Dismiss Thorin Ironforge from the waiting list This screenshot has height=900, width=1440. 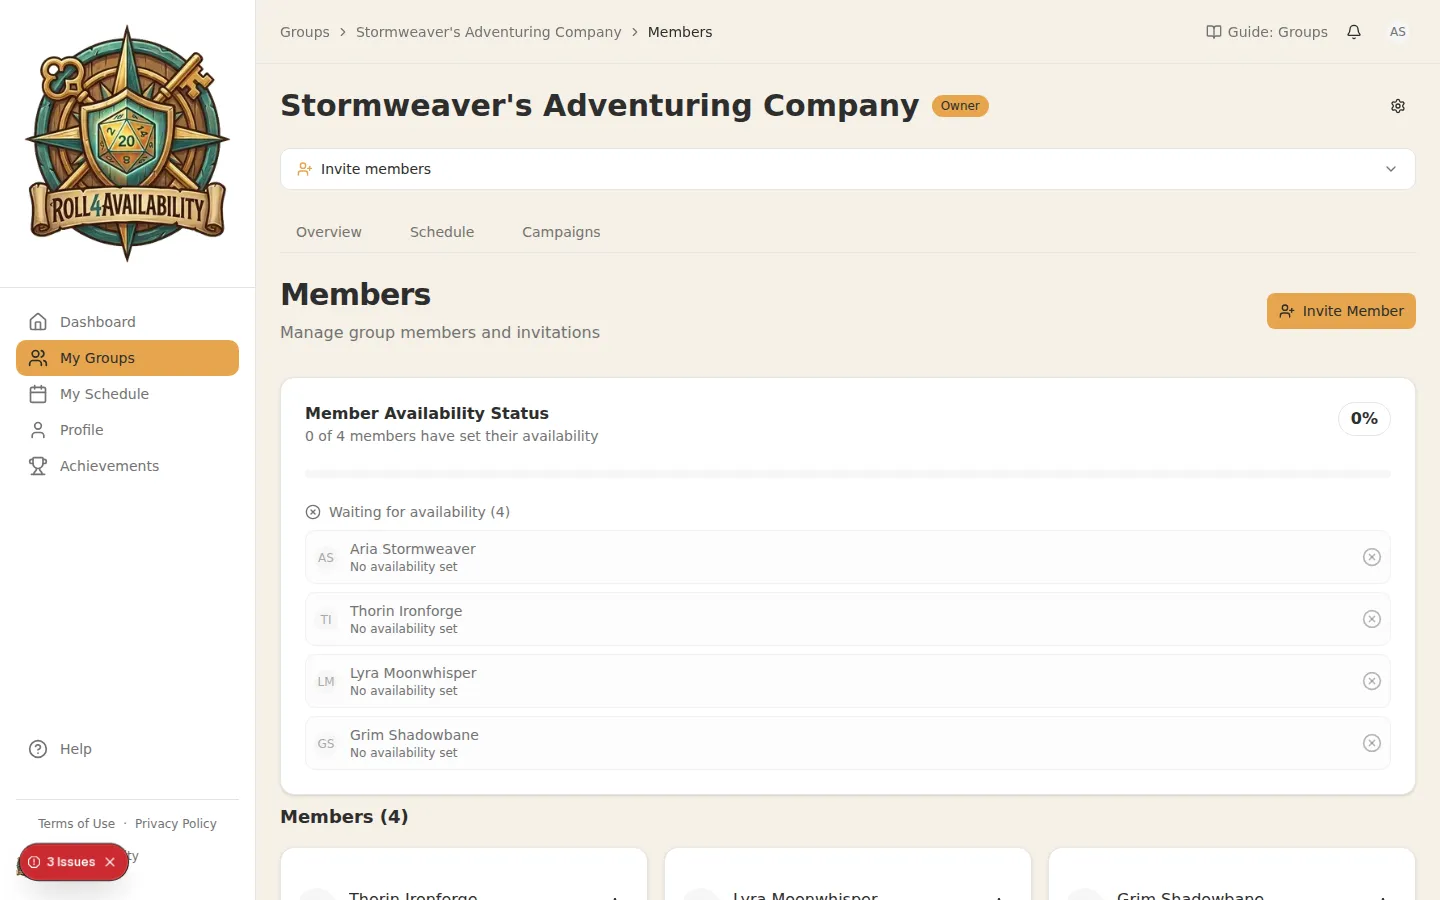(1372, 619)
